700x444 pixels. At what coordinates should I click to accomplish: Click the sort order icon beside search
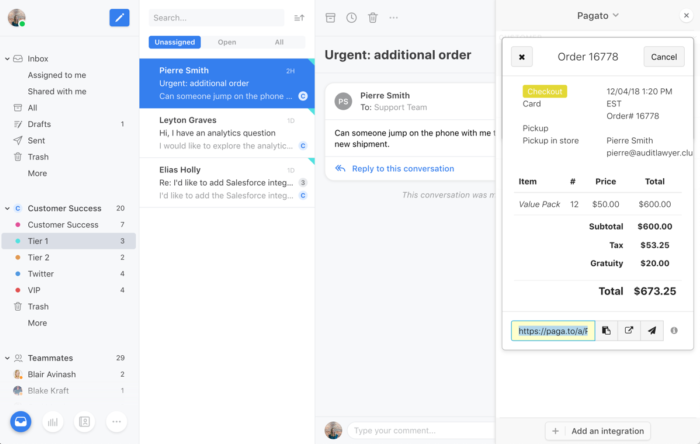point(299,18)
